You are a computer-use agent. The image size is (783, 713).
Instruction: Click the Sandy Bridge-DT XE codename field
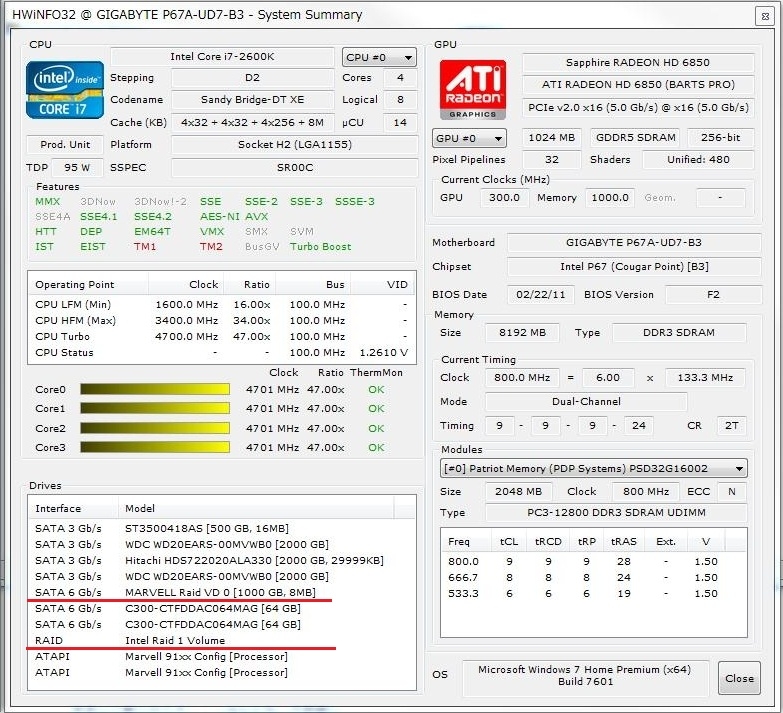click(x=253, y=100)
